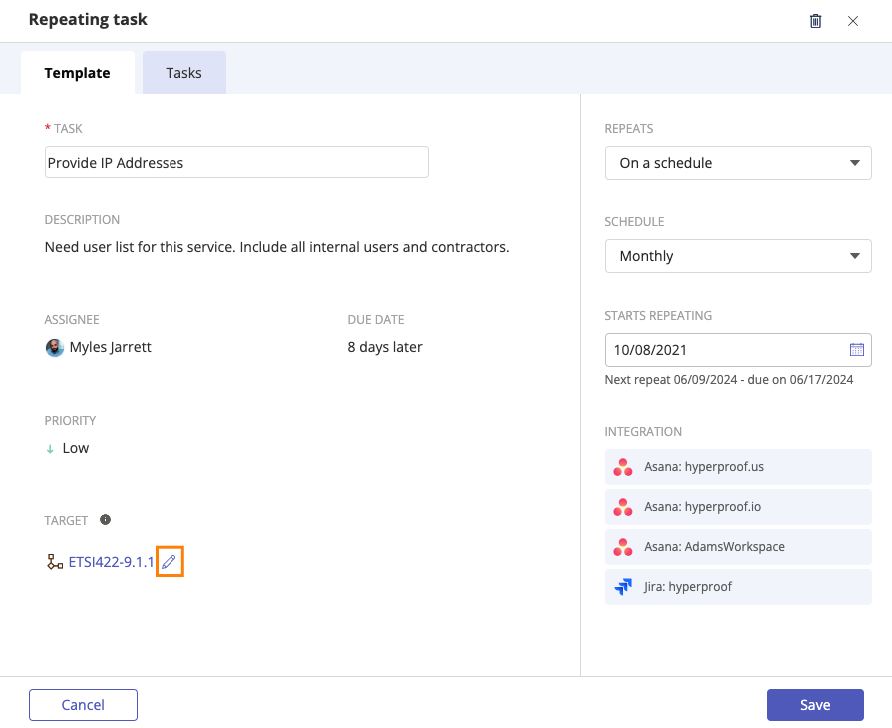Click Myles Jarrett's avatar
892x728 pixels.
click(x=55, y=348)
